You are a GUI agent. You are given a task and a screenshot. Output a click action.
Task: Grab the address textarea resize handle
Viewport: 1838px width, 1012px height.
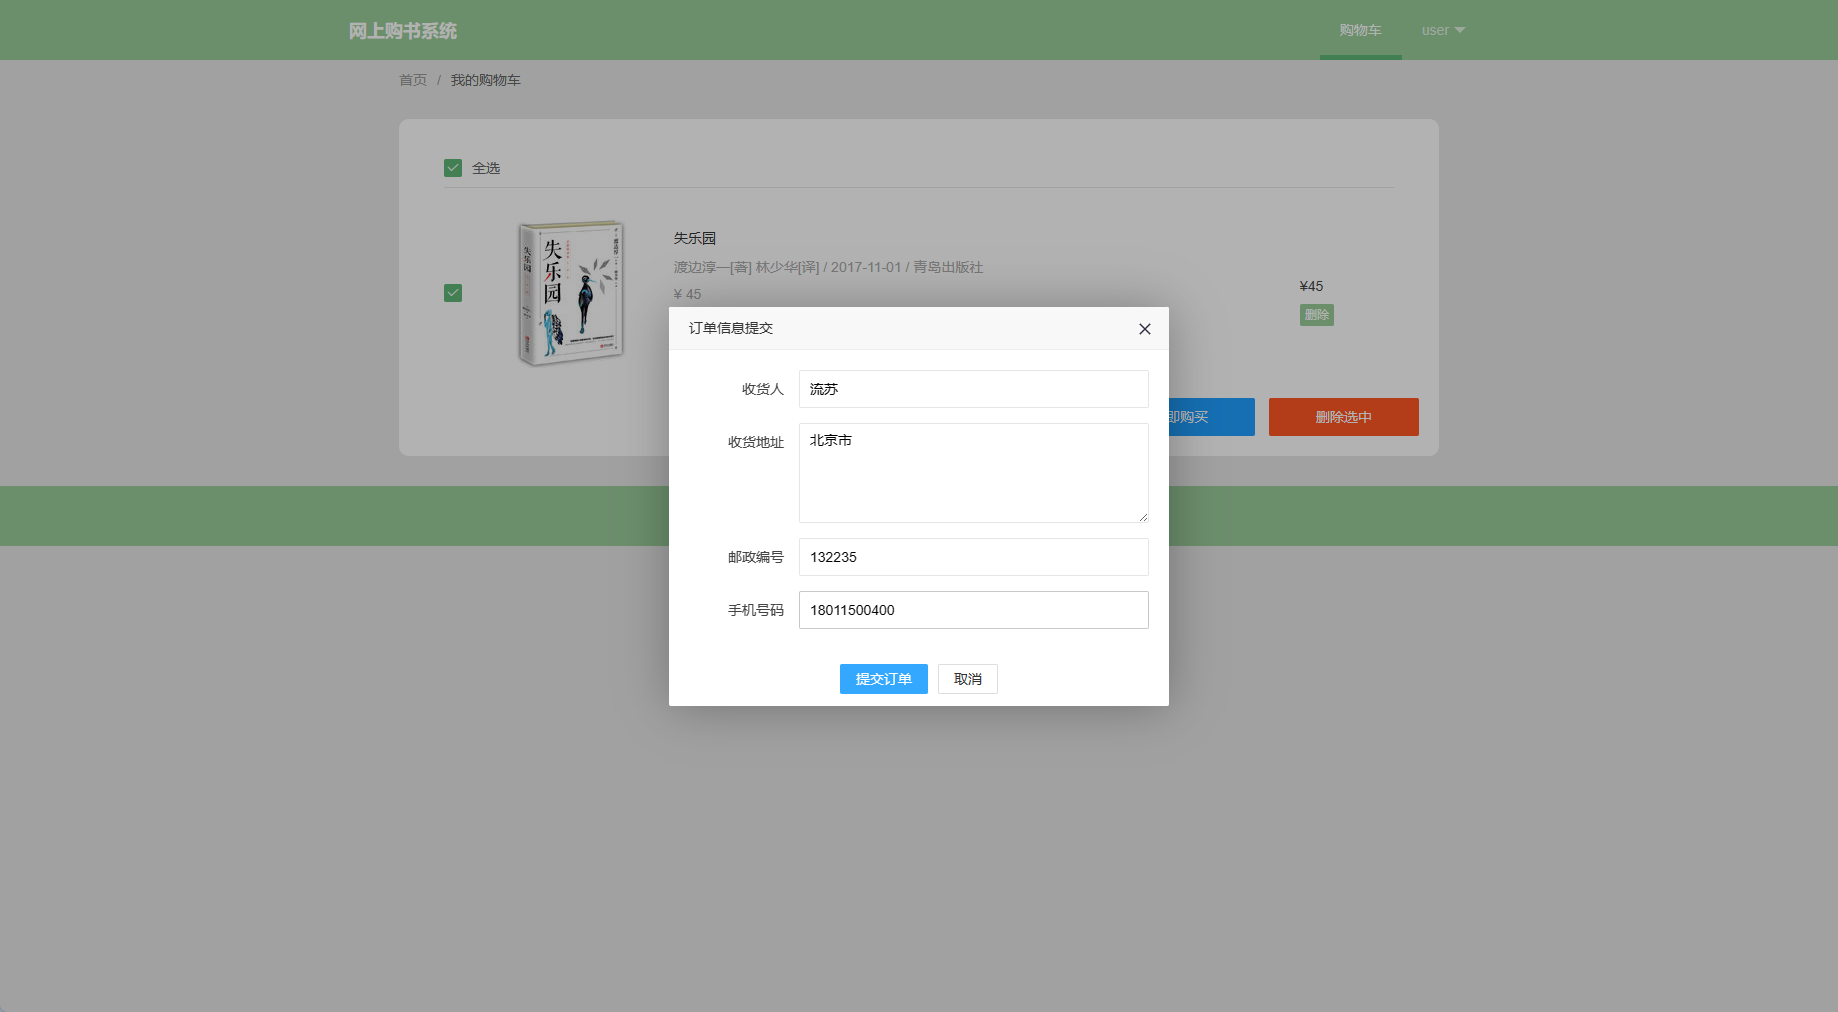coord(1143,517)
